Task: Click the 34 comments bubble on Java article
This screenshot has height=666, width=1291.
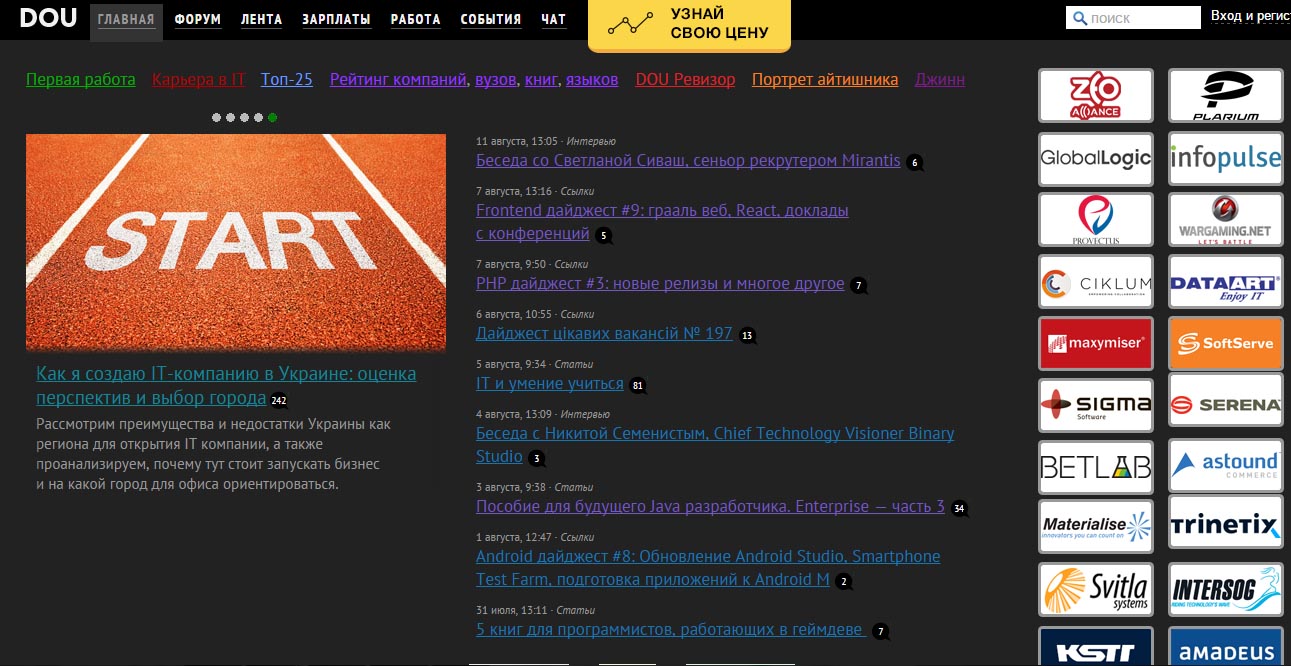Action: pos(959,508)
